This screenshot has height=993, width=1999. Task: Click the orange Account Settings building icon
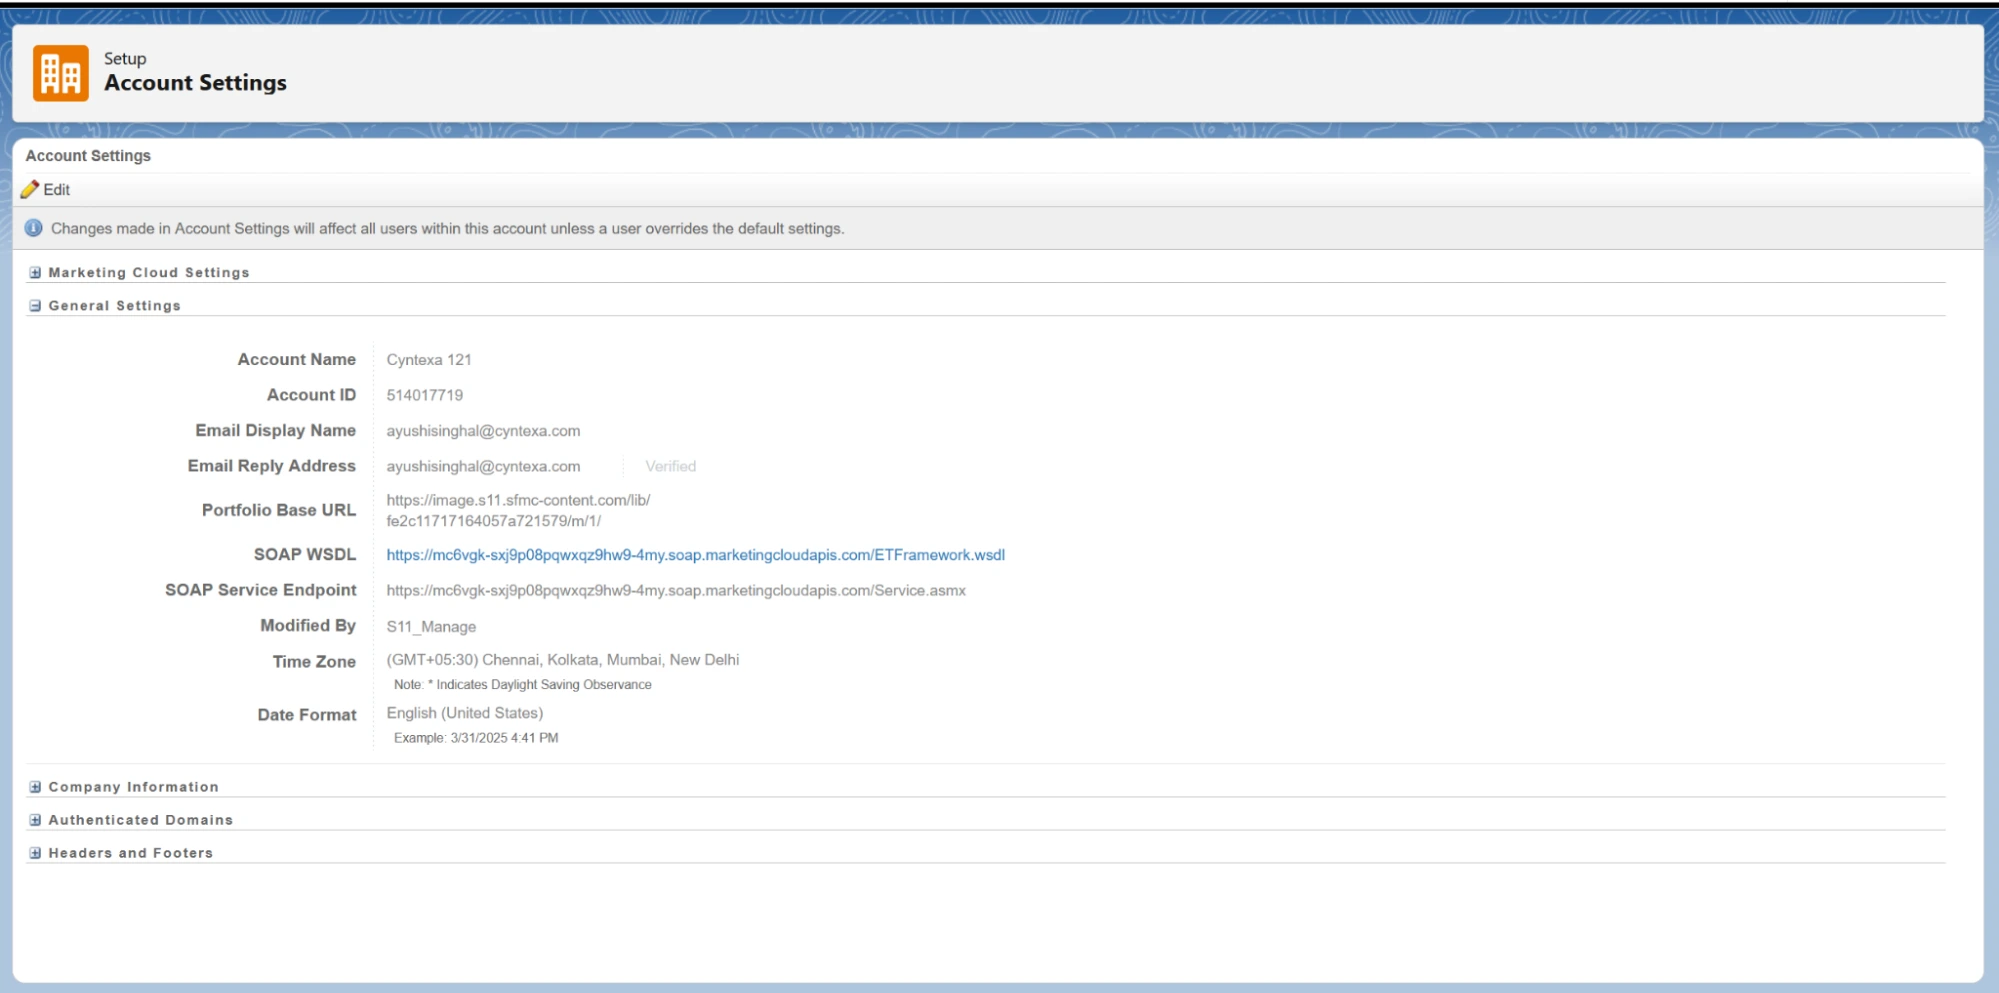[60, 73]
